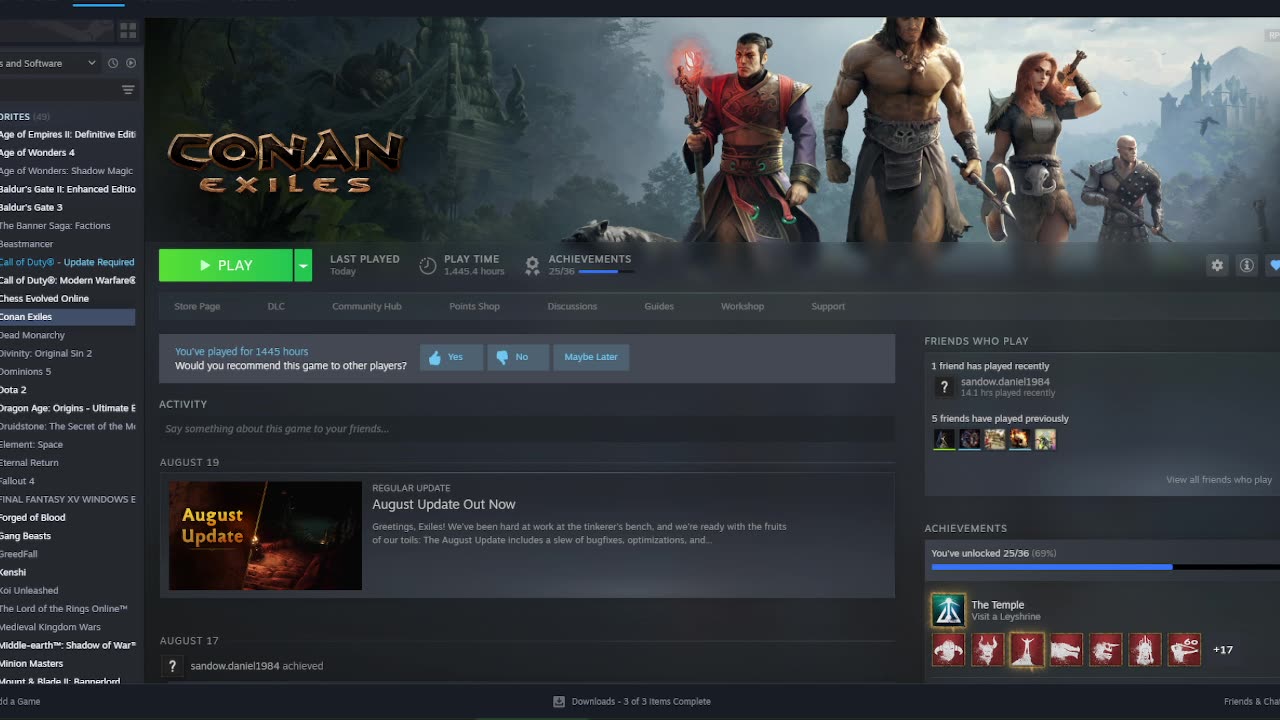Image resolution: width=1280 pixels, height=720 pixels.
Task: Open the Support tab
Action: [828, 306]
